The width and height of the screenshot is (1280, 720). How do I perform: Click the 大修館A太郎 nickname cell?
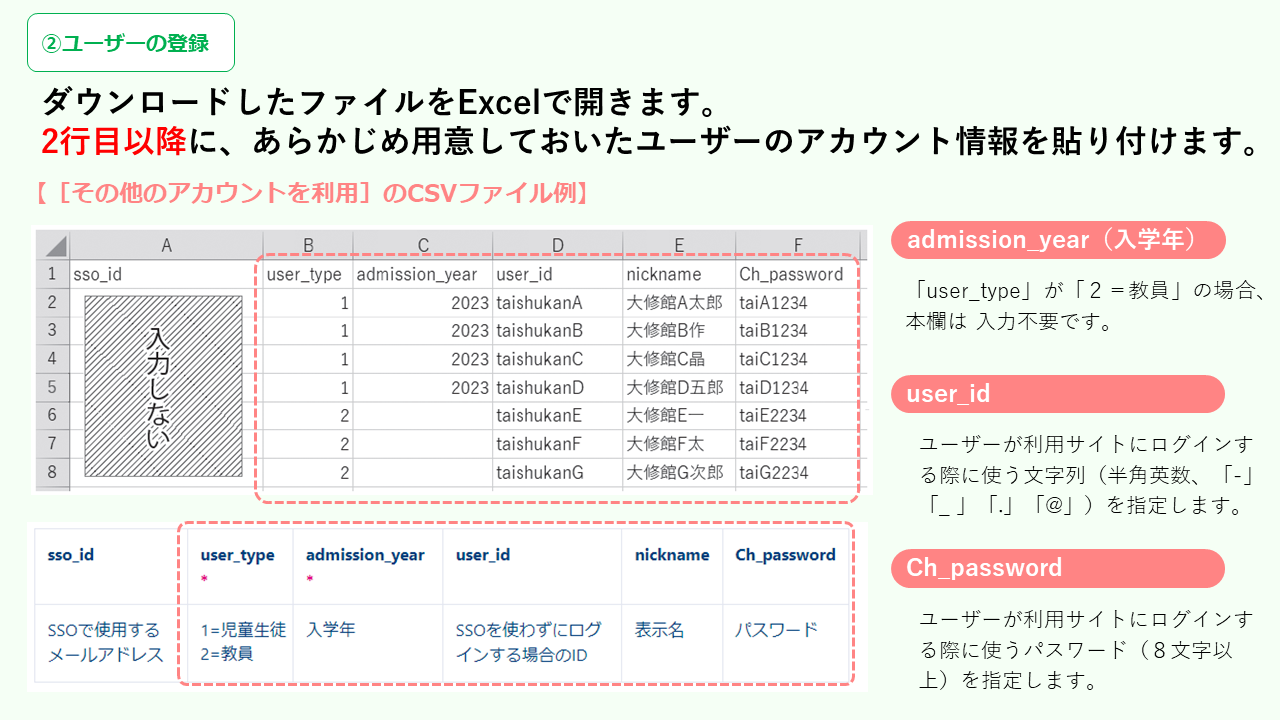pyautogui.click(x=679, y=302)
